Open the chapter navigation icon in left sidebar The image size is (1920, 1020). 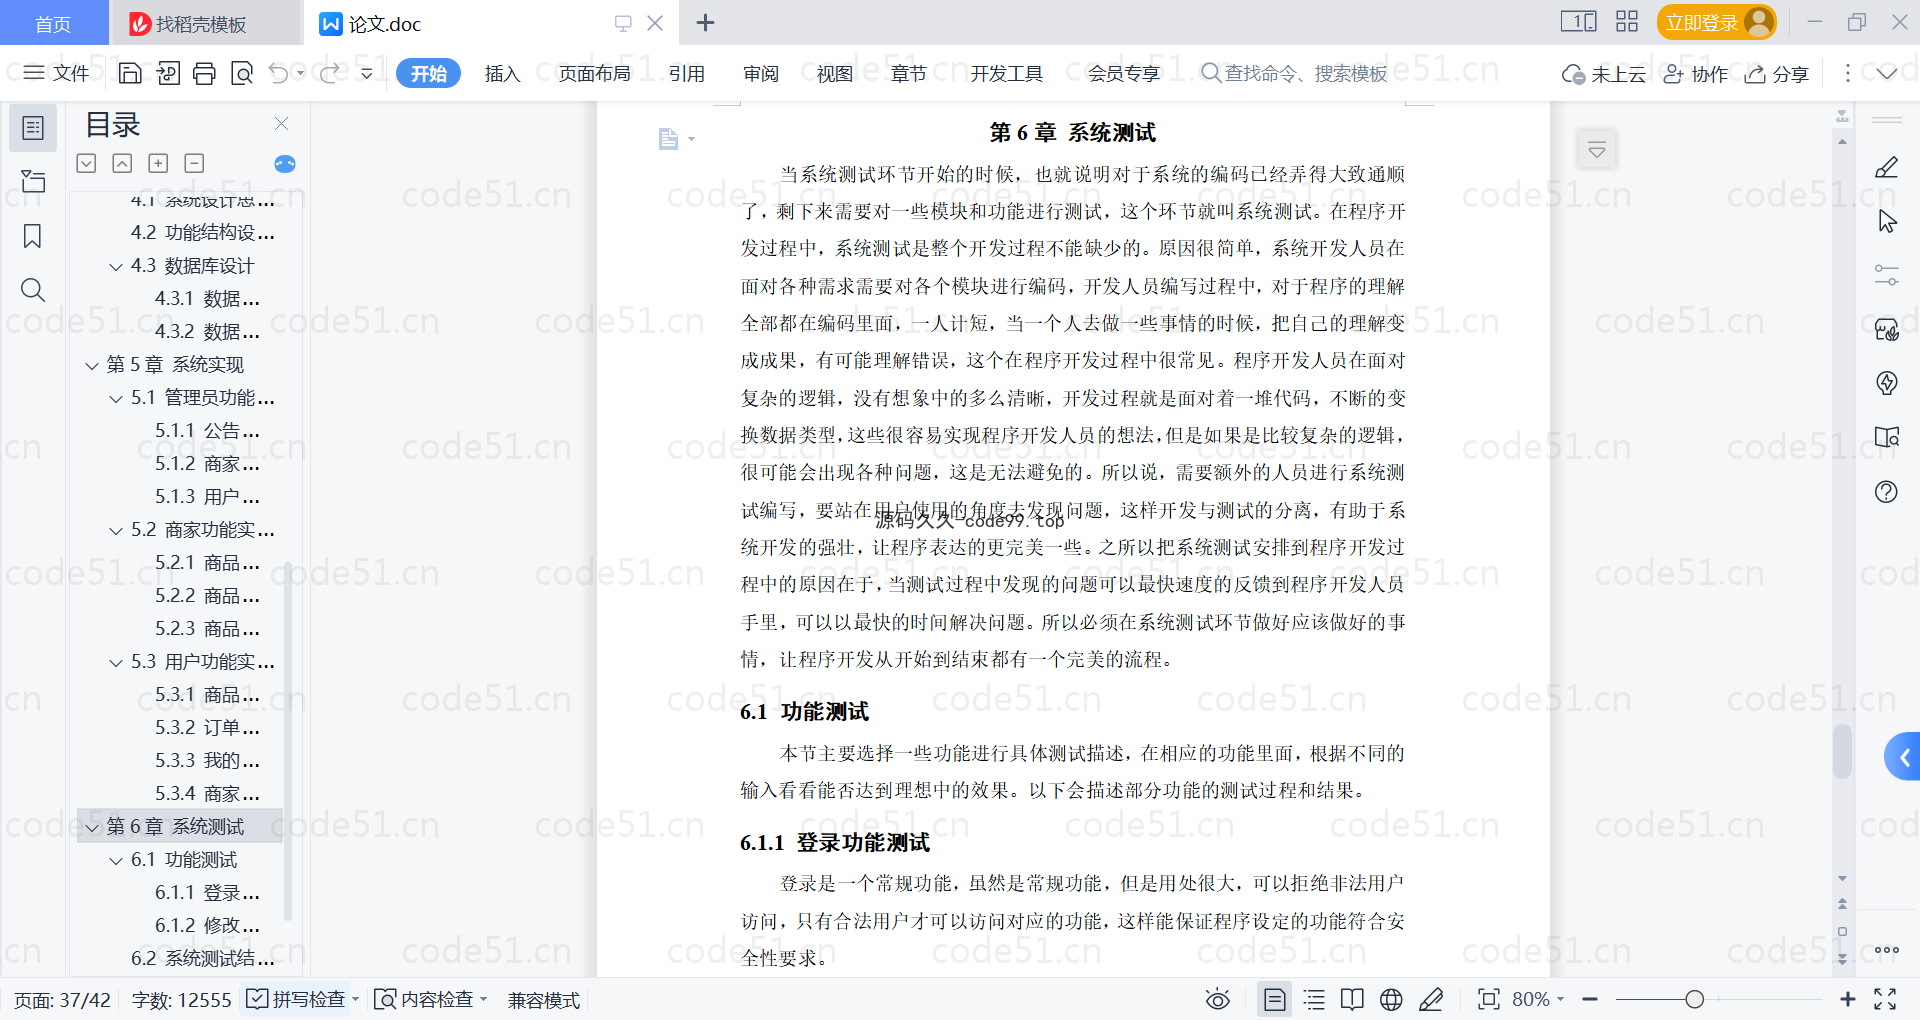point(33,181)
